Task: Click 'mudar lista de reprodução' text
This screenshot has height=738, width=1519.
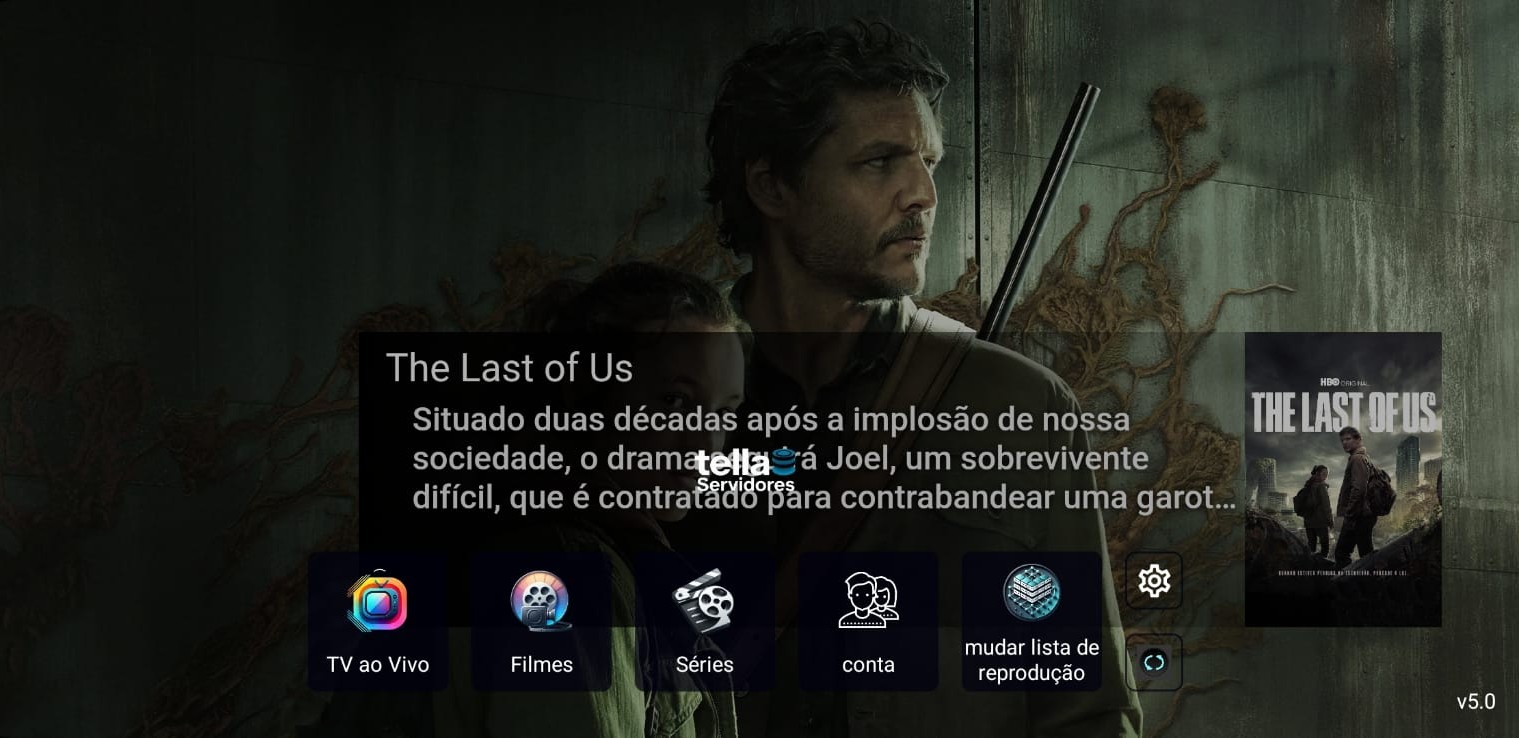Action: click(1031, 660)
